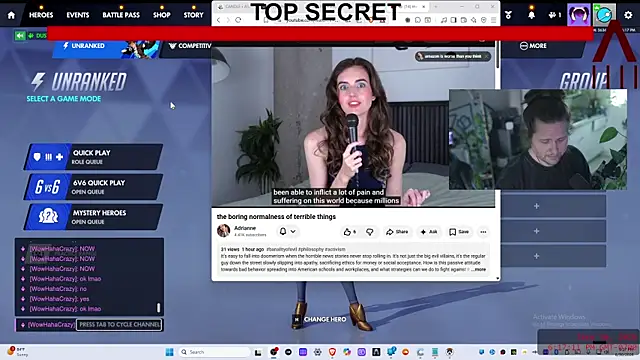The image size is (640, 360).
Task: Open the game settings gear
Action: pos(628,15)
